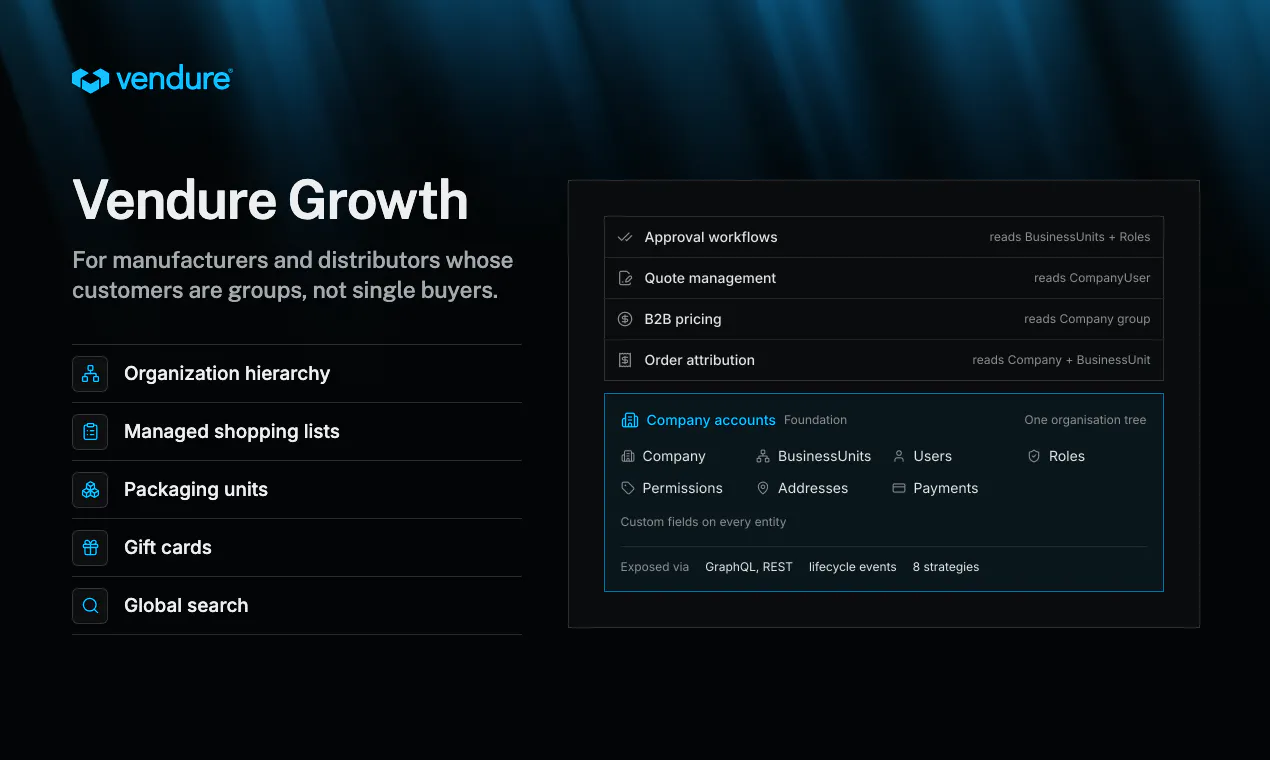Click the 'reads BusinessUnits + Roles' note
The width and height of the screenshot is (1270, 760).
point(1070,238)
